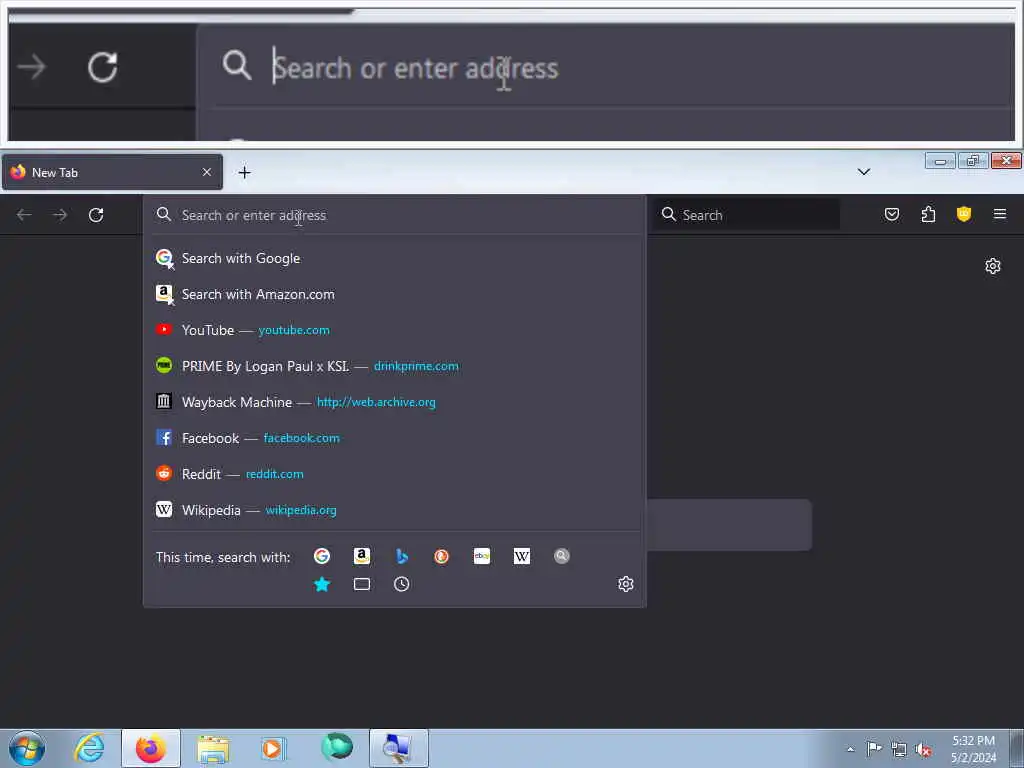Close the New Tab tab
Image resolution: width=1024 pixels, height=768 pixels.
[207, 172]
